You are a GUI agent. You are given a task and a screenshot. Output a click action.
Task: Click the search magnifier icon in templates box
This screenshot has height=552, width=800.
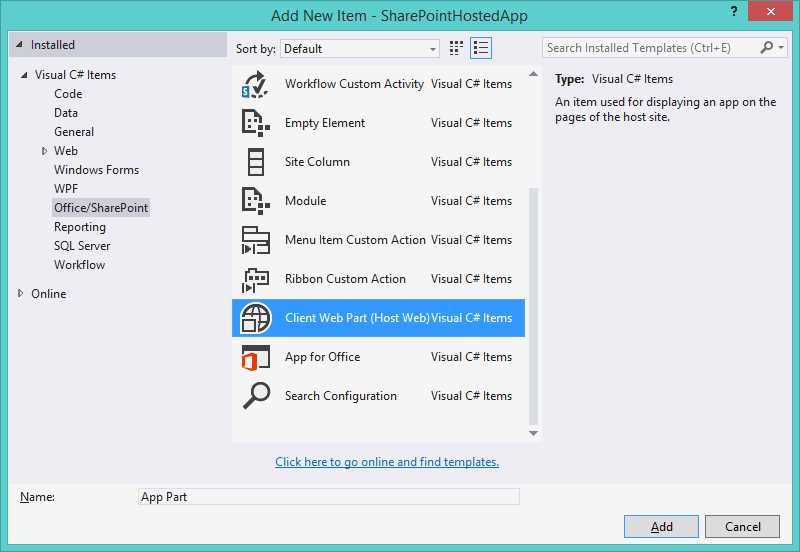(766, 47)
